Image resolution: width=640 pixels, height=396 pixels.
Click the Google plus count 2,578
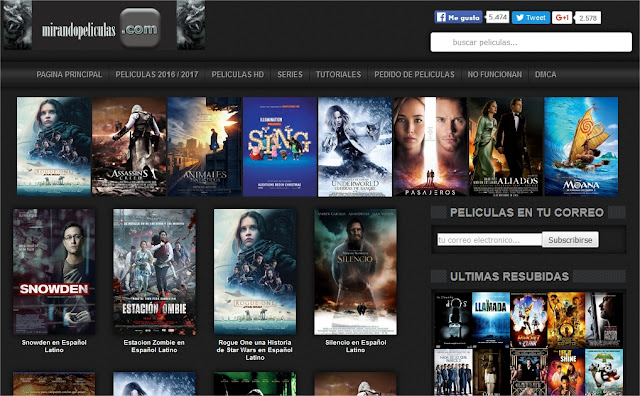click(x=588, y=18)
